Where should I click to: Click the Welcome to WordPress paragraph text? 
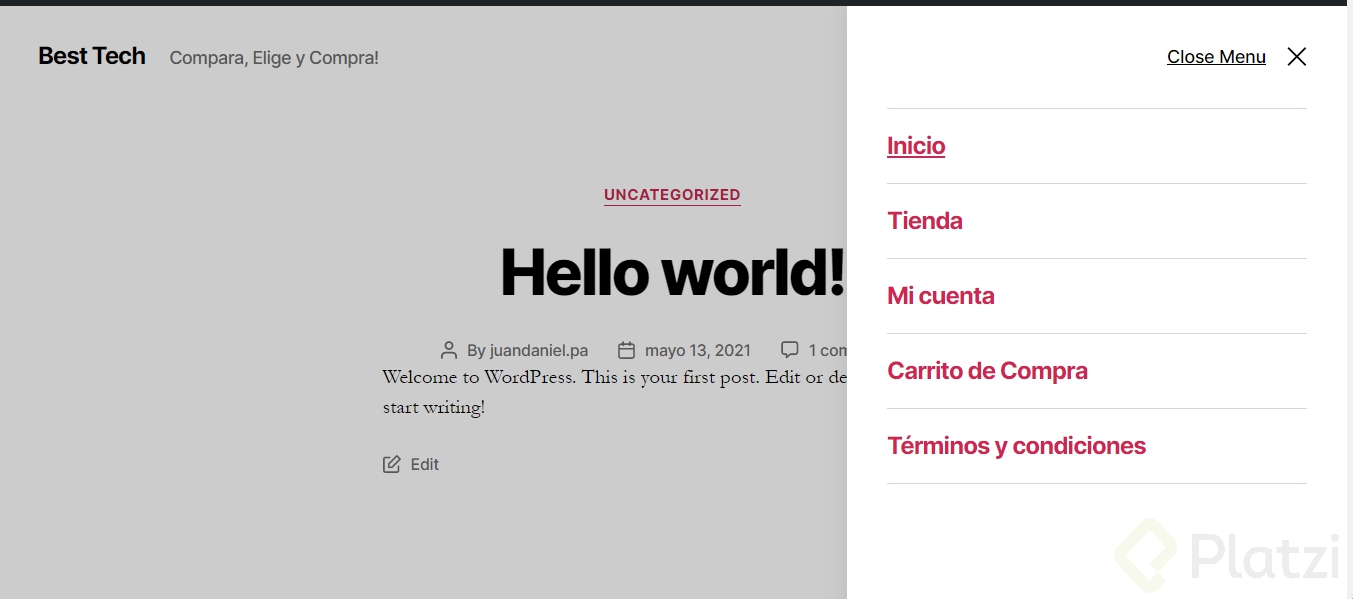pos(615,393)
